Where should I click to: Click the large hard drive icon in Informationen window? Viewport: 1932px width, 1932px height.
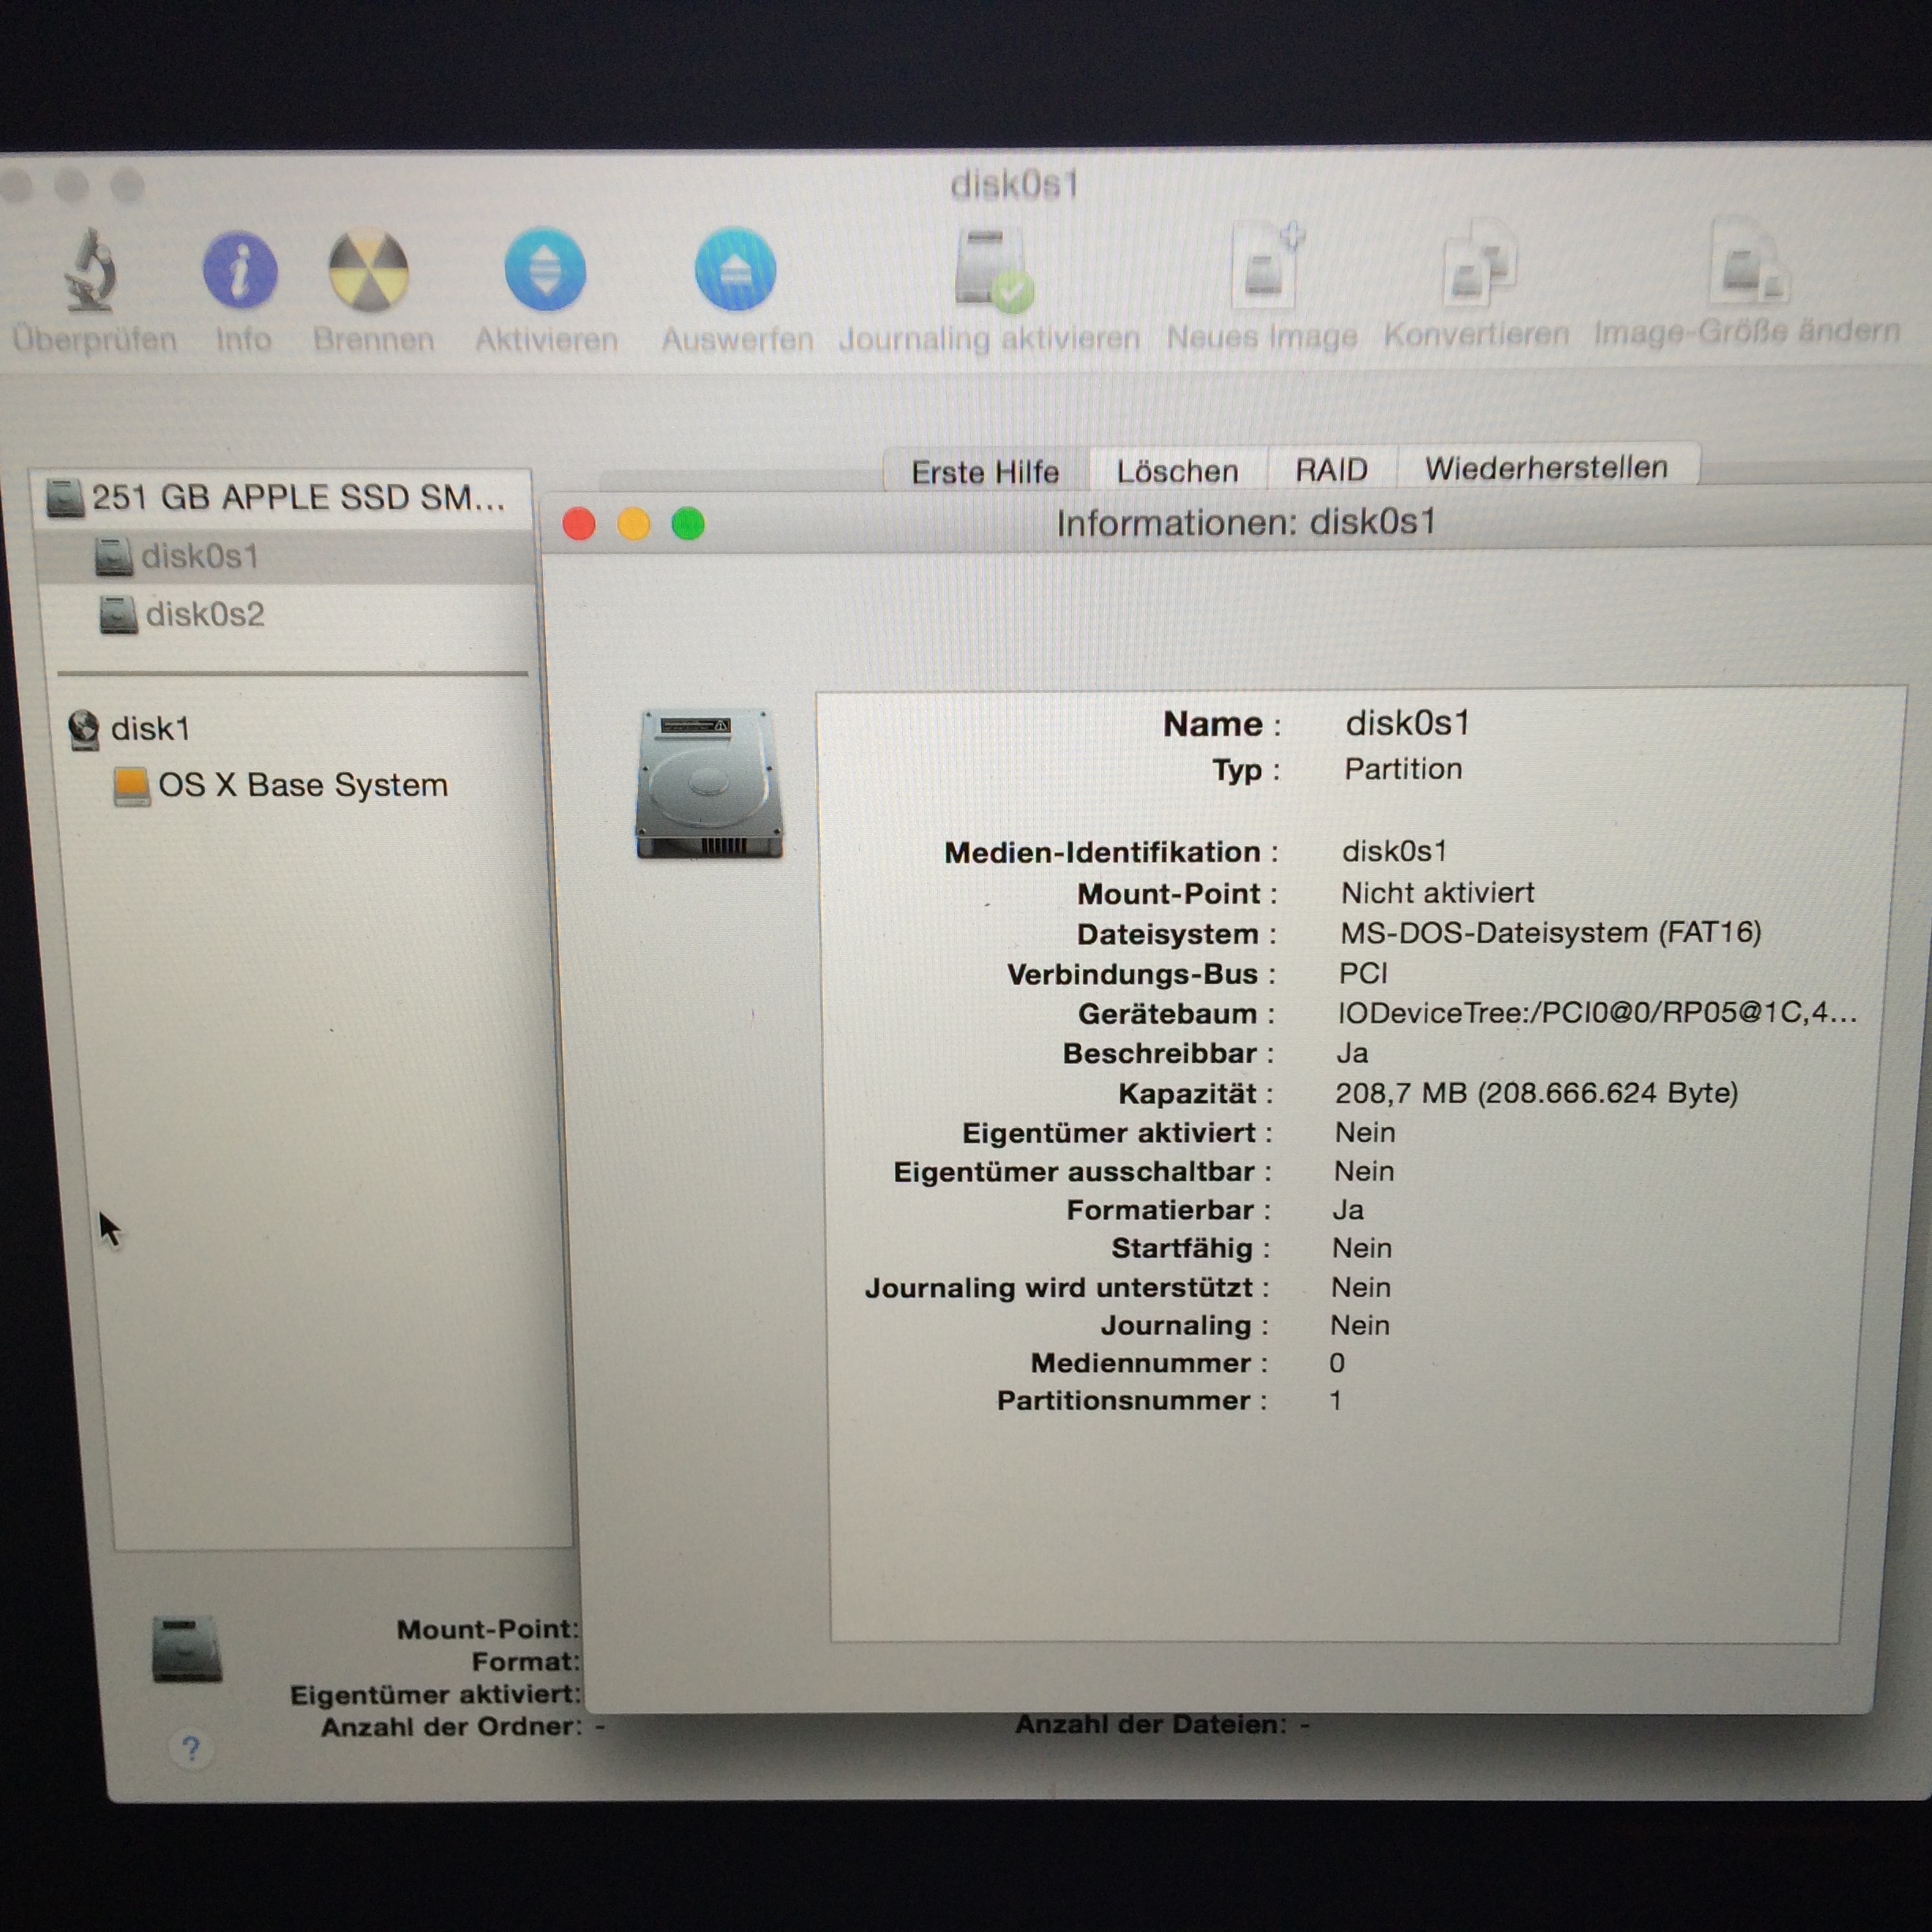tap(709, 783)
